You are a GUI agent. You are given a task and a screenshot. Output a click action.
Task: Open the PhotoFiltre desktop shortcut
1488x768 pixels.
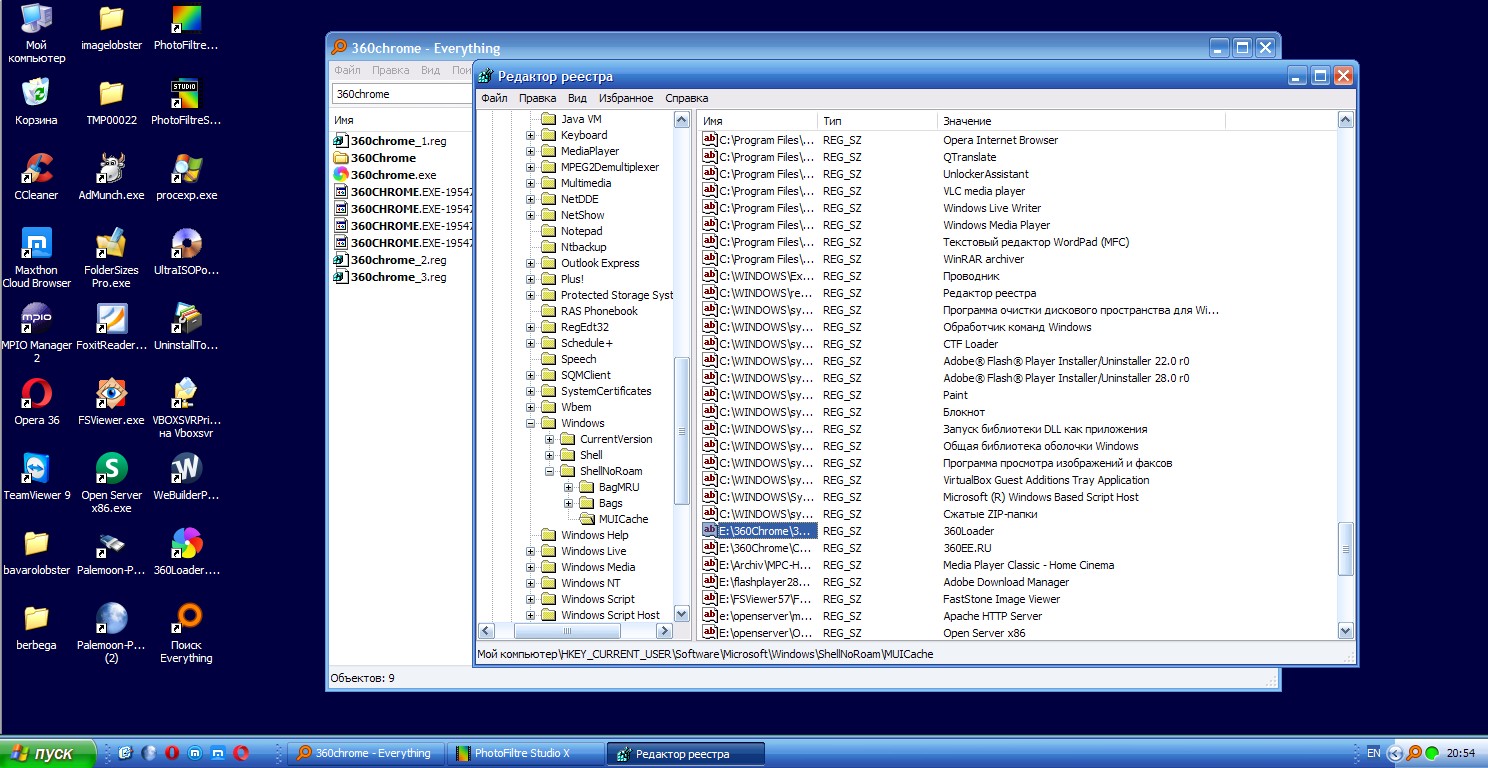(186, 27)
